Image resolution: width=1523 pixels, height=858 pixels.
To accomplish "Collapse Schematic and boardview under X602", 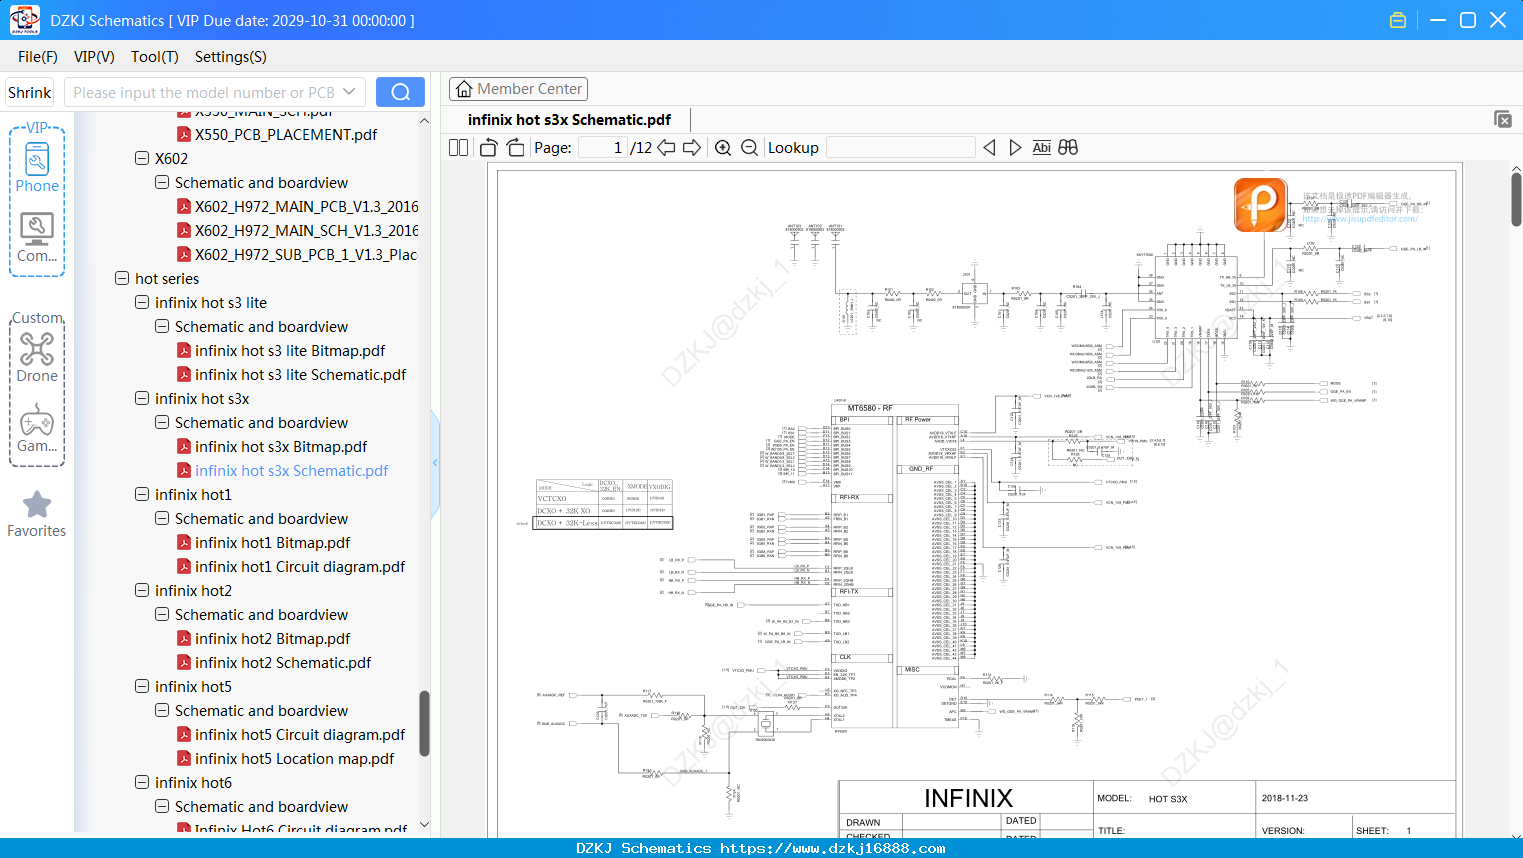I will point(162,182).
